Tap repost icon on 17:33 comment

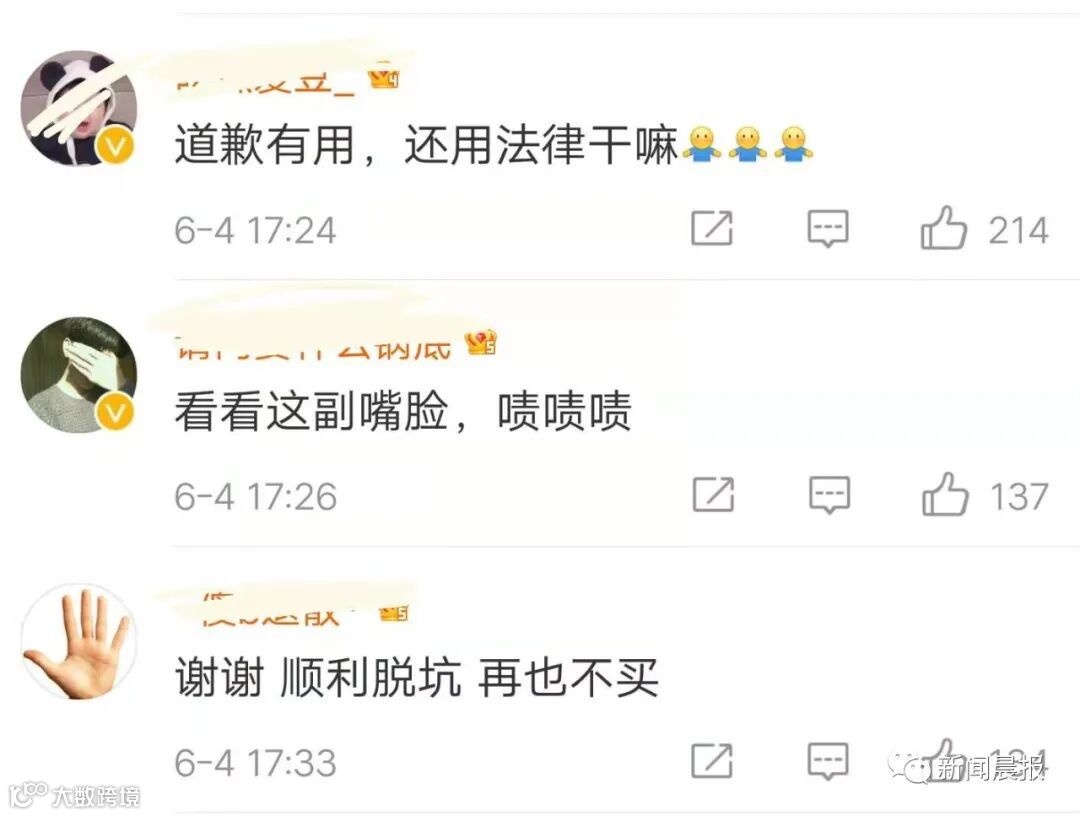tap(712, 761)
